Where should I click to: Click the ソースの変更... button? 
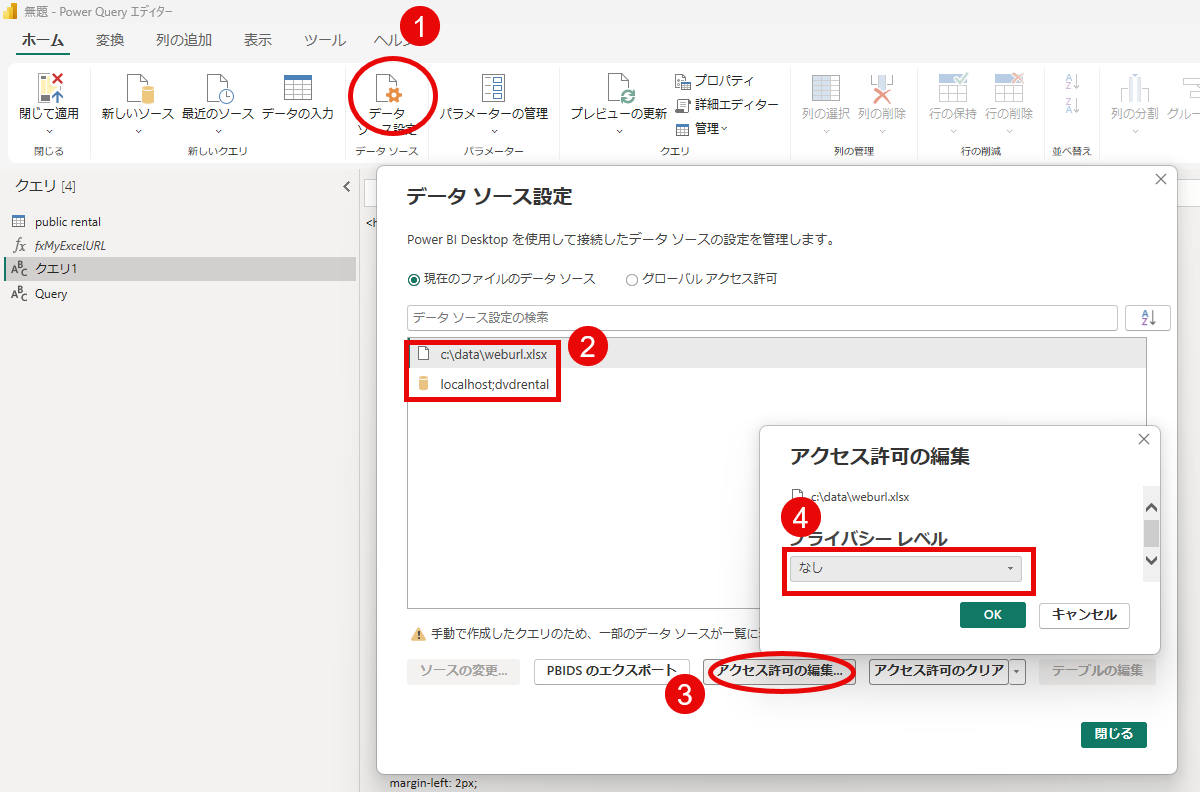(x=464, y=671)
